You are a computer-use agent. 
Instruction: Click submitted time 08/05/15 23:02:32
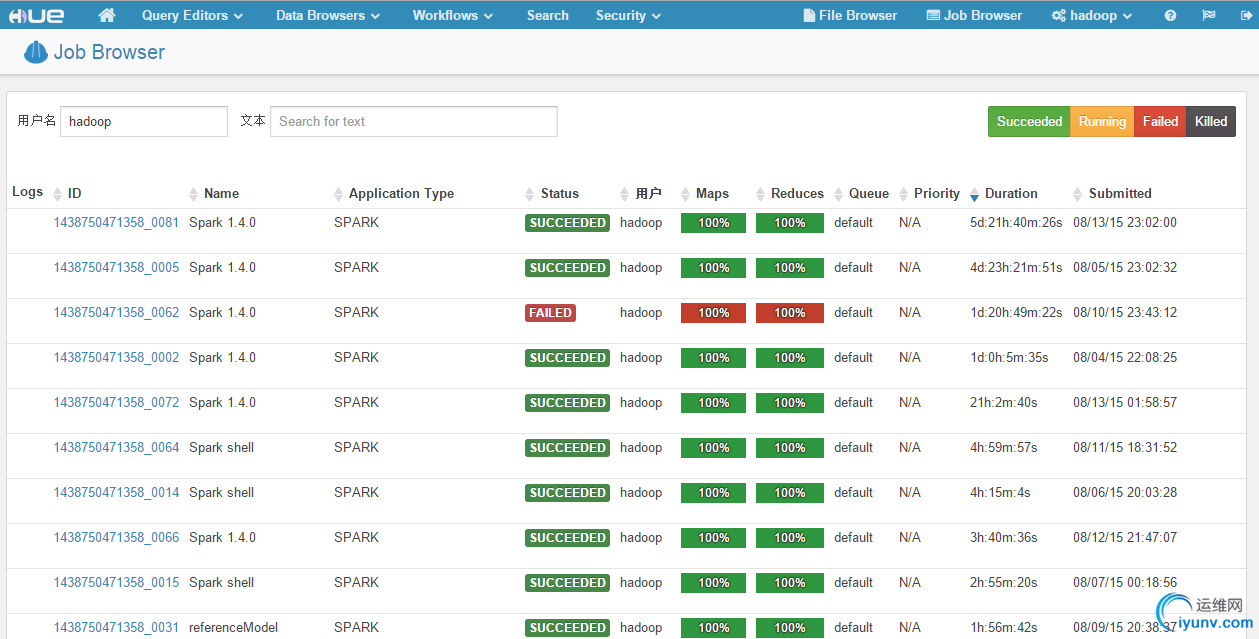(x=1125, y=267)
